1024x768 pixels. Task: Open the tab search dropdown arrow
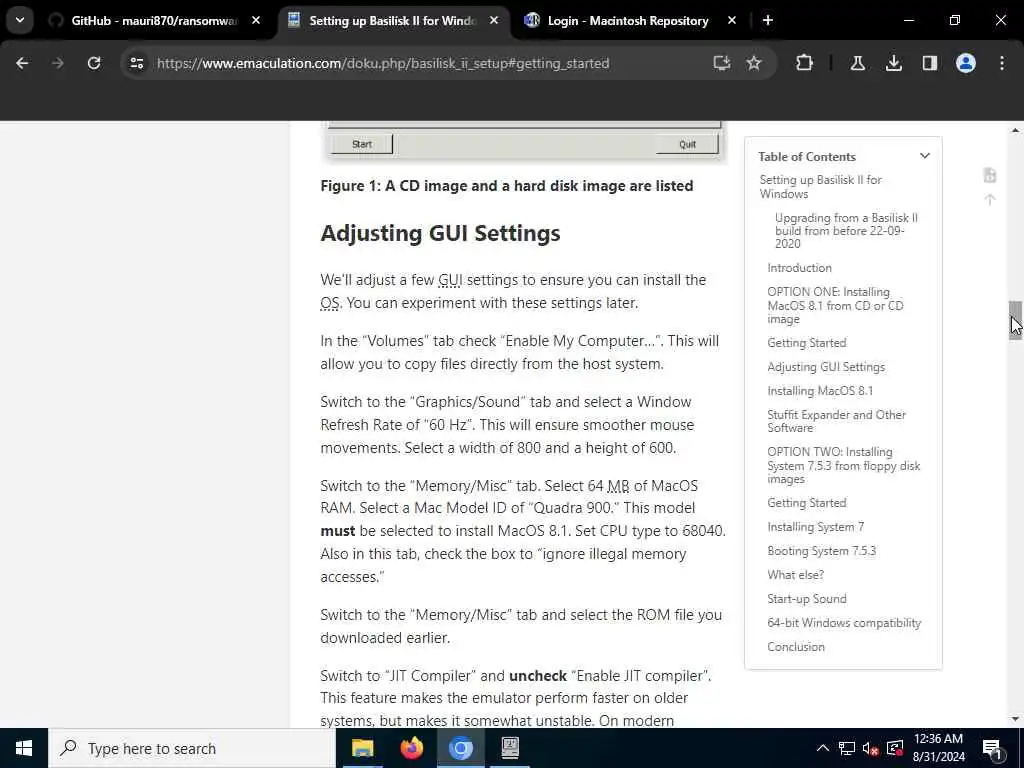pyautogui.click(x=20, y=20)
